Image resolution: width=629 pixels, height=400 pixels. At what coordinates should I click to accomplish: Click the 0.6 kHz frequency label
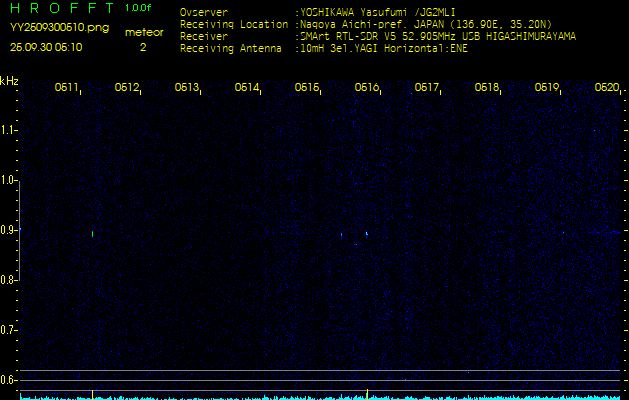click(x=7, y=380)
